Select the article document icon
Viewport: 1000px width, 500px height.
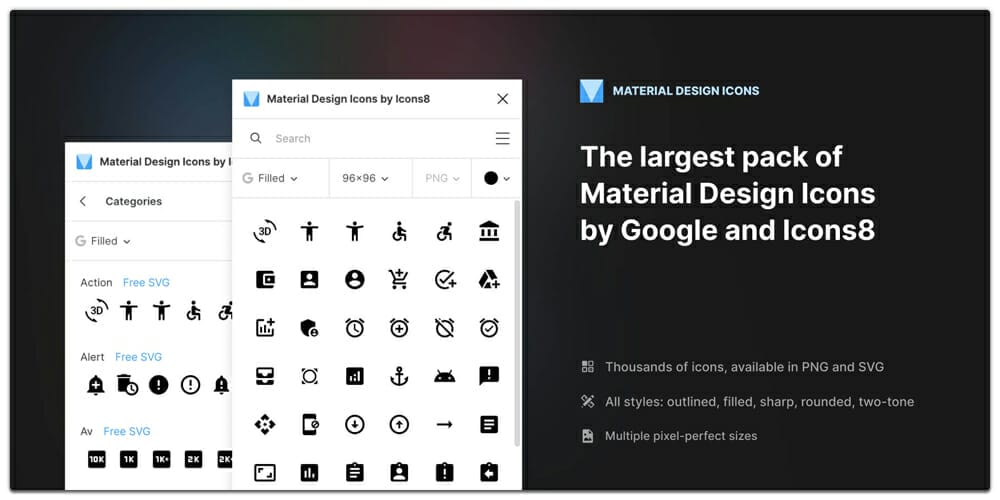[489, 425]
